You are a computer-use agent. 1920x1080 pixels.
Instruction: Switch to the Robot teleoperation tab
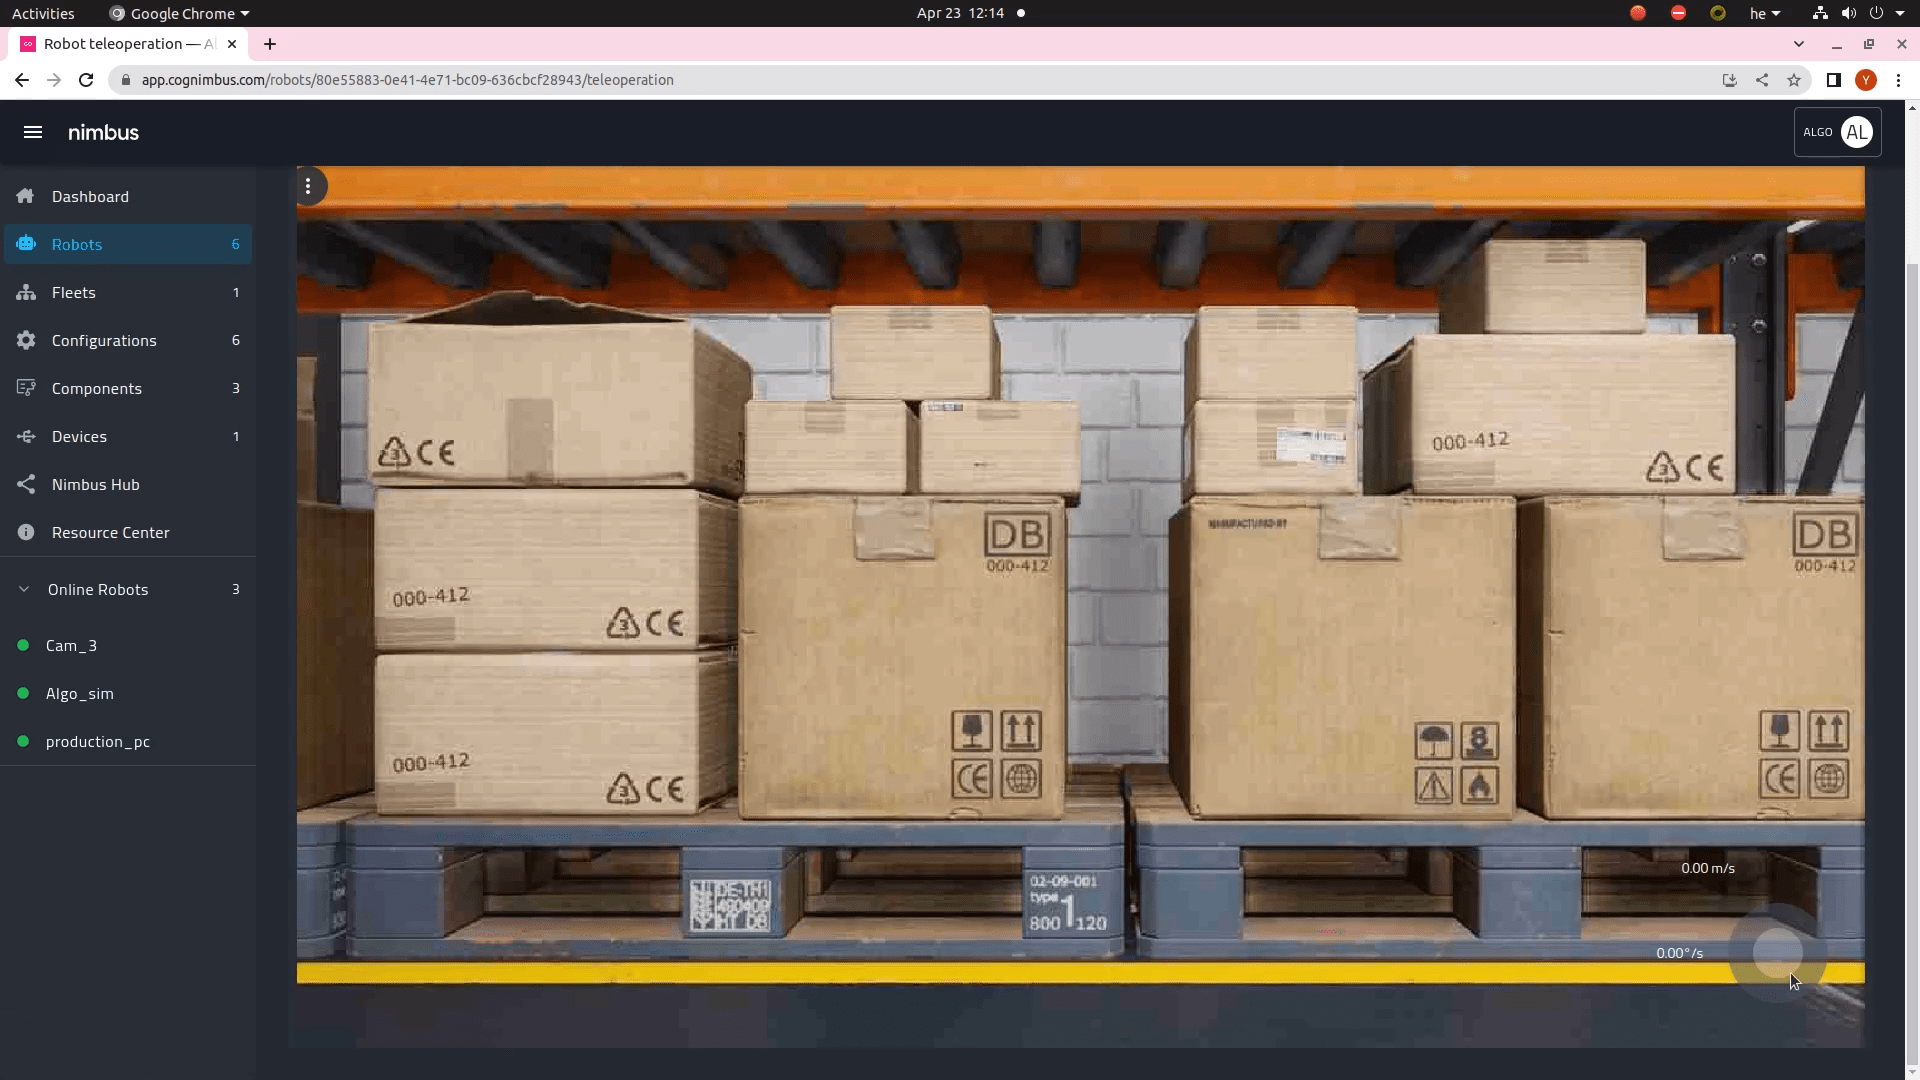click(x=125, y=44)
